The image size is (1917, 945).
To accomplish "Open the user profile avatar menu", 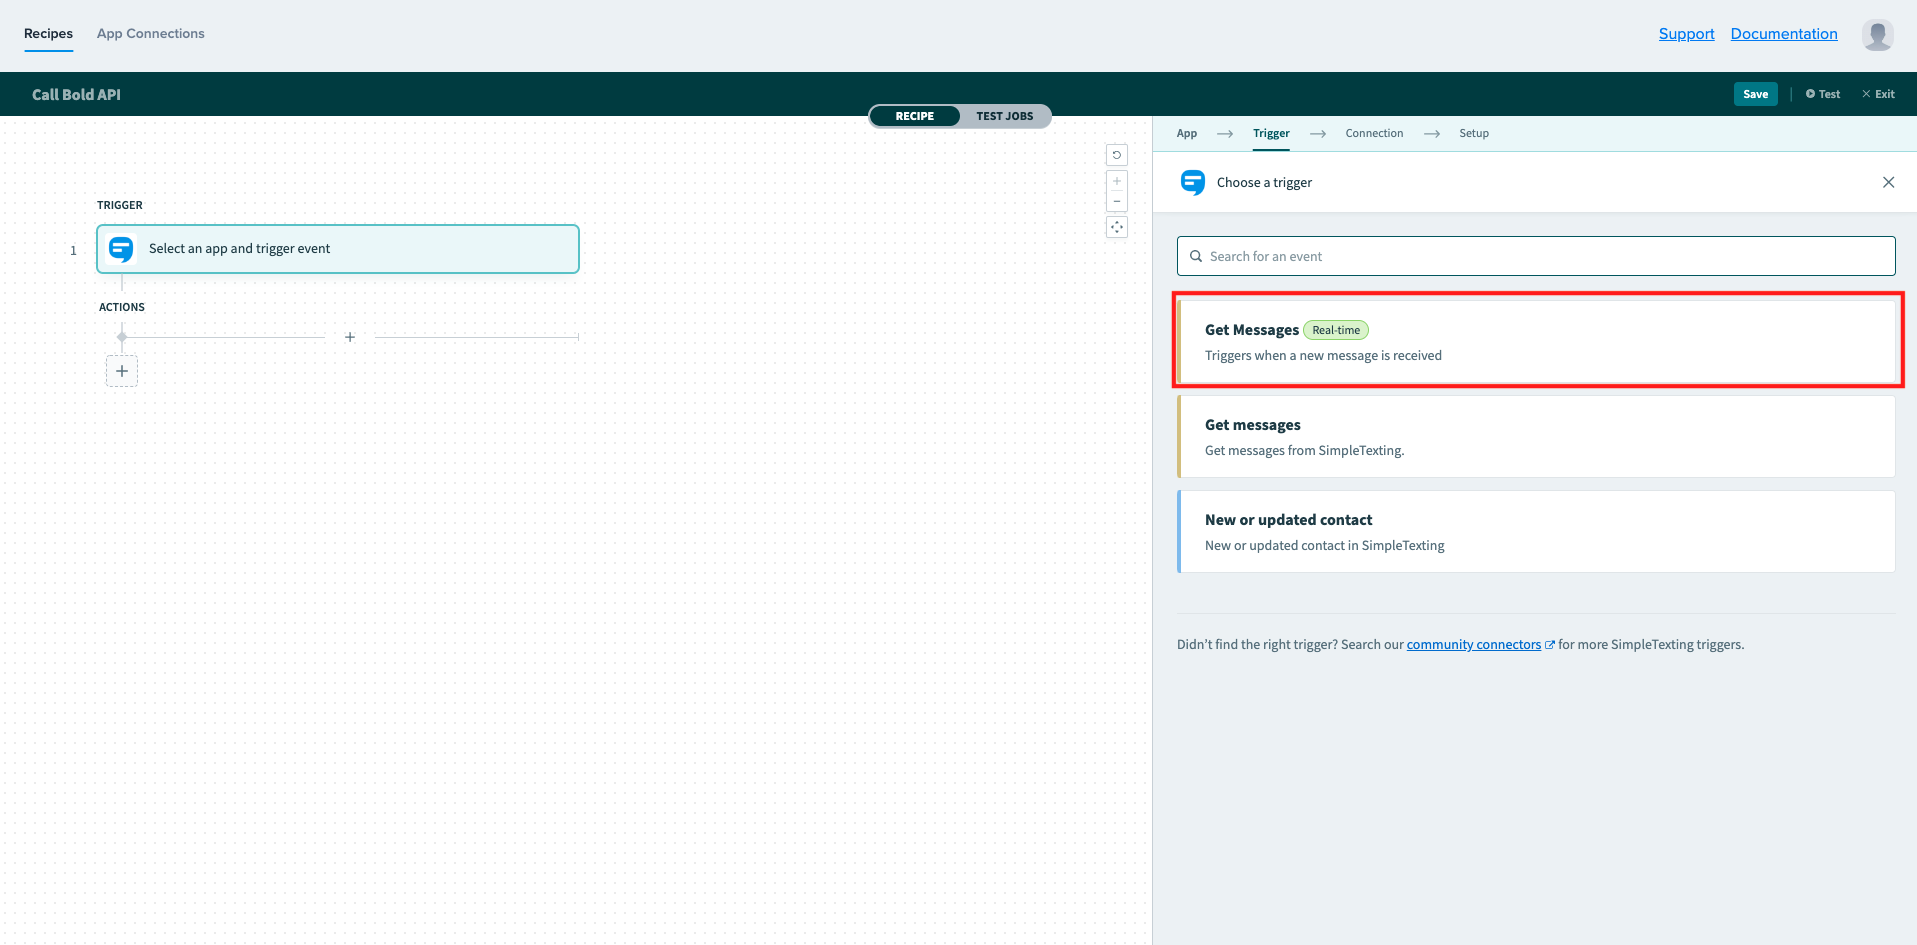I will pos(1877,35).
